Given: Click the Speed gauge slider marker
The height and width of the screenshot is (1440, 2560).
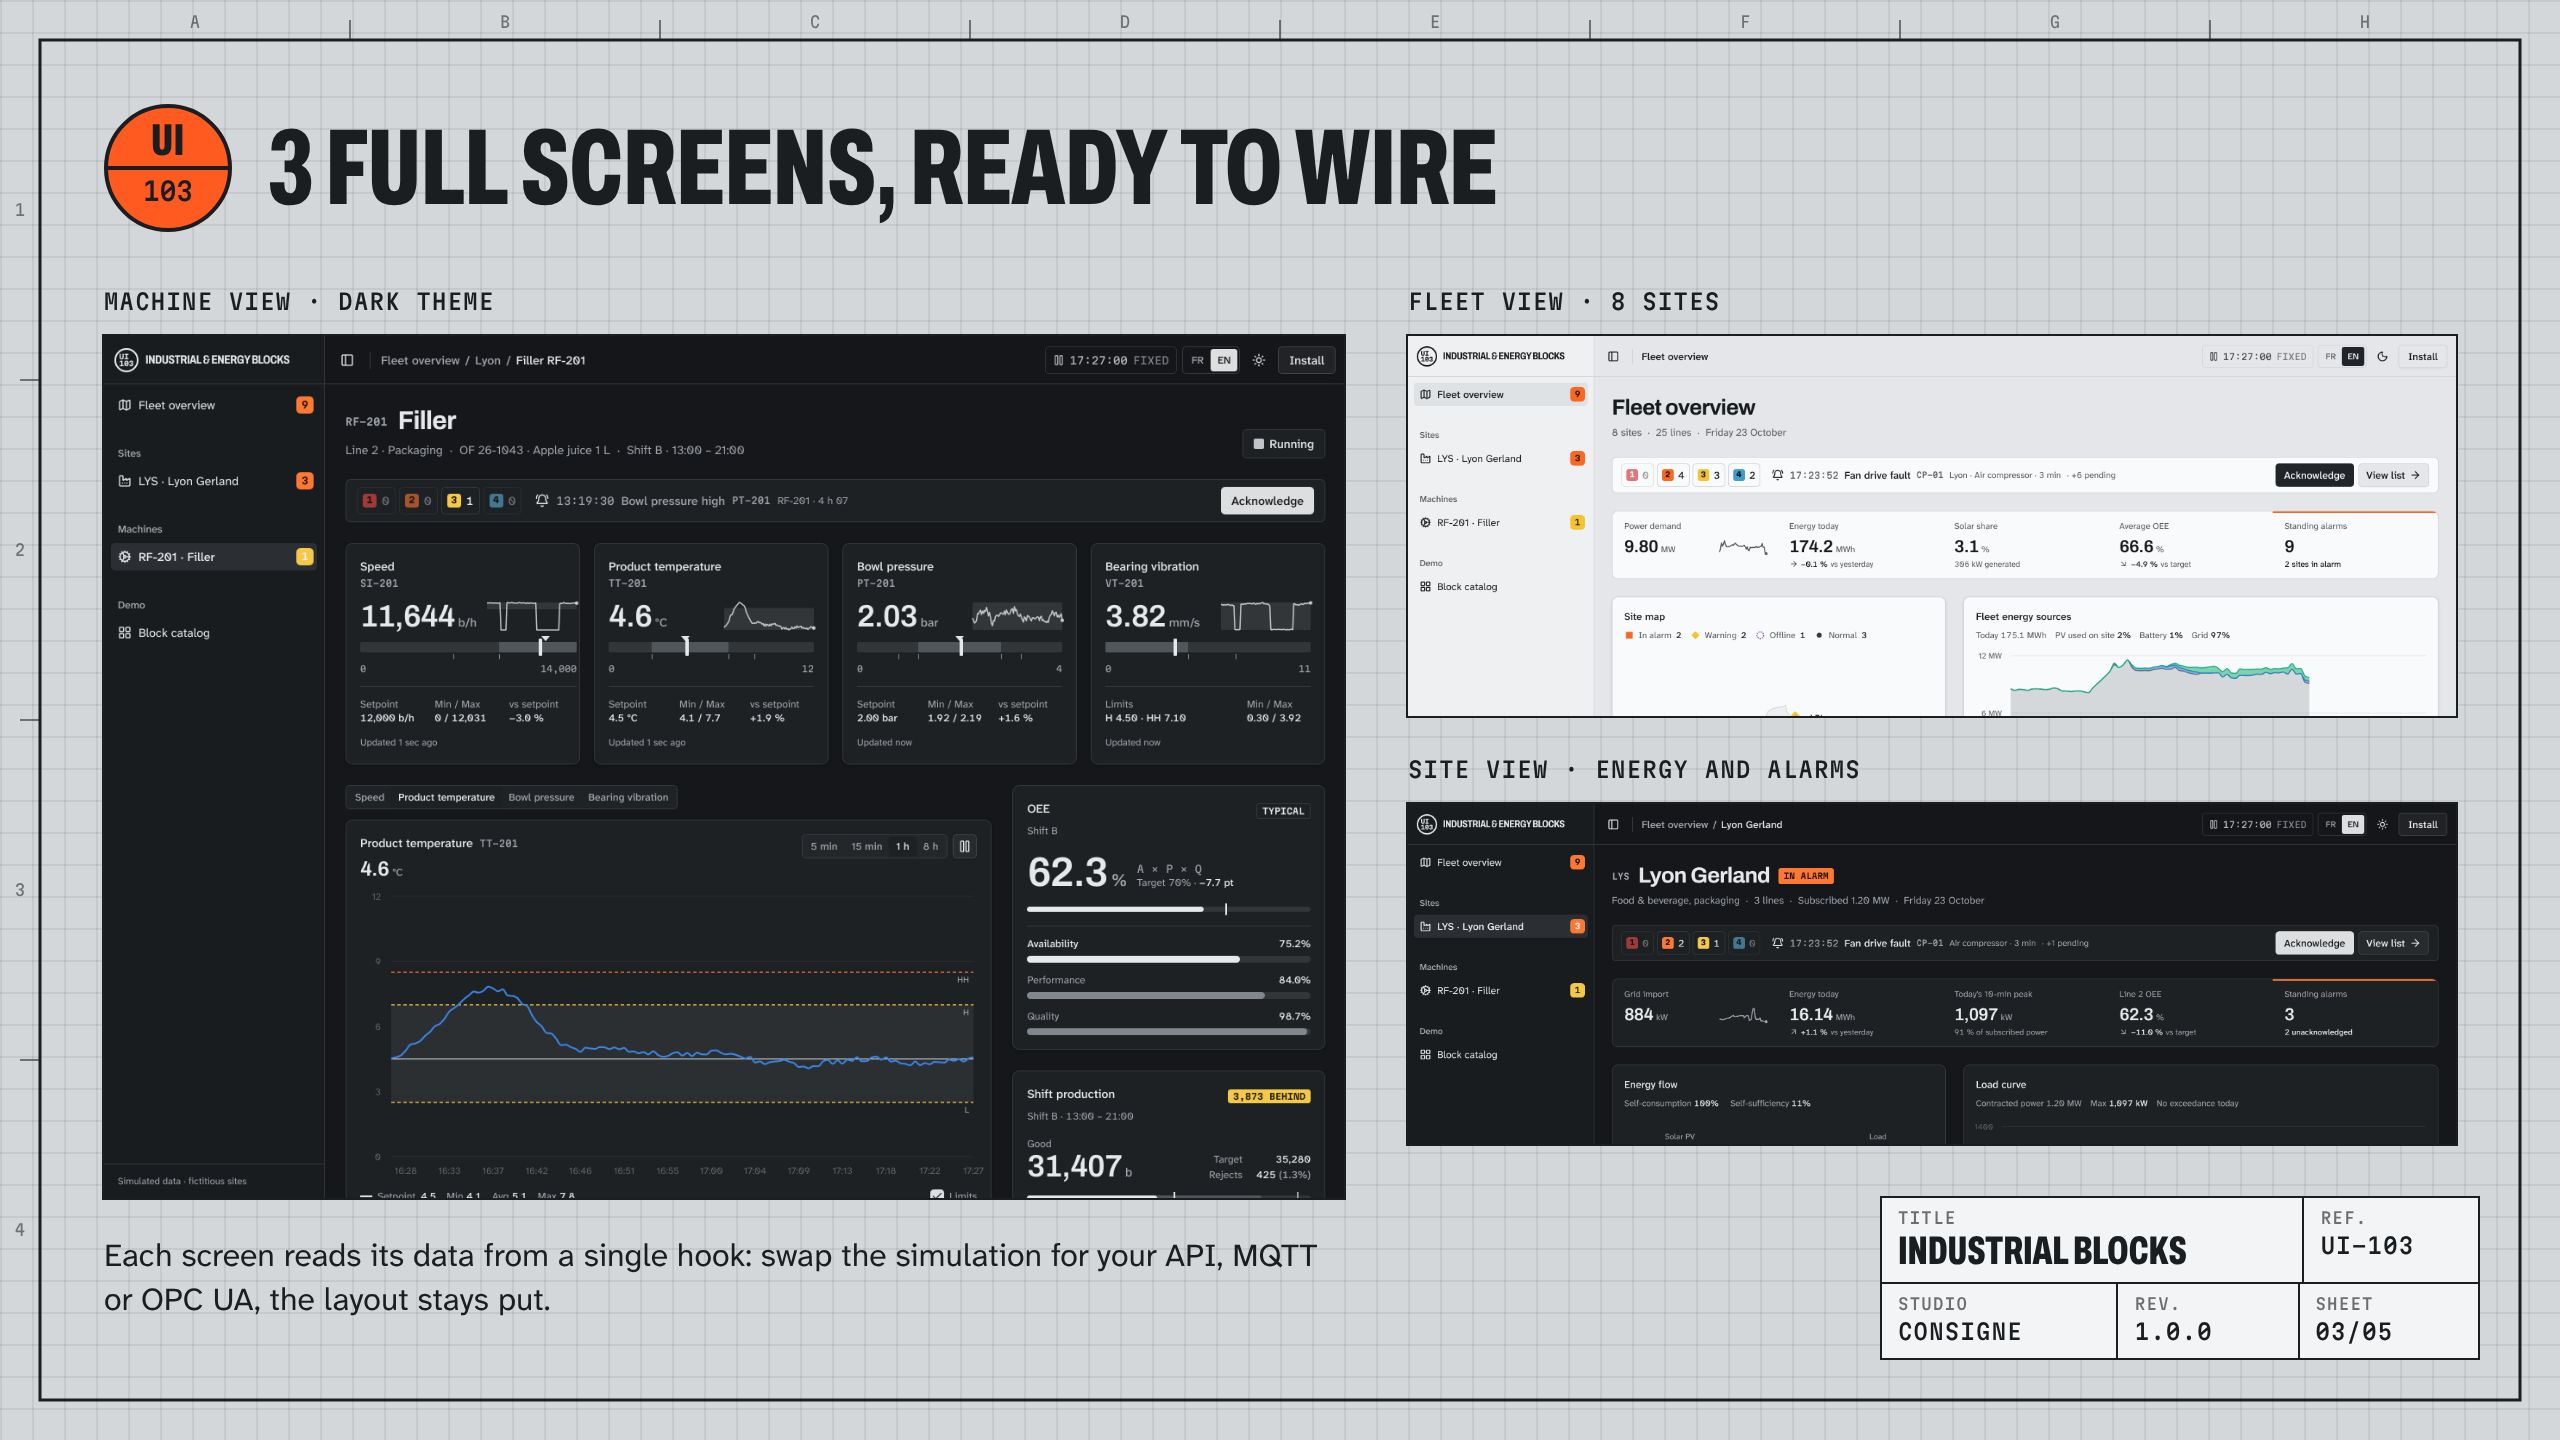Looking at the screenshot, I should point(541,645).
